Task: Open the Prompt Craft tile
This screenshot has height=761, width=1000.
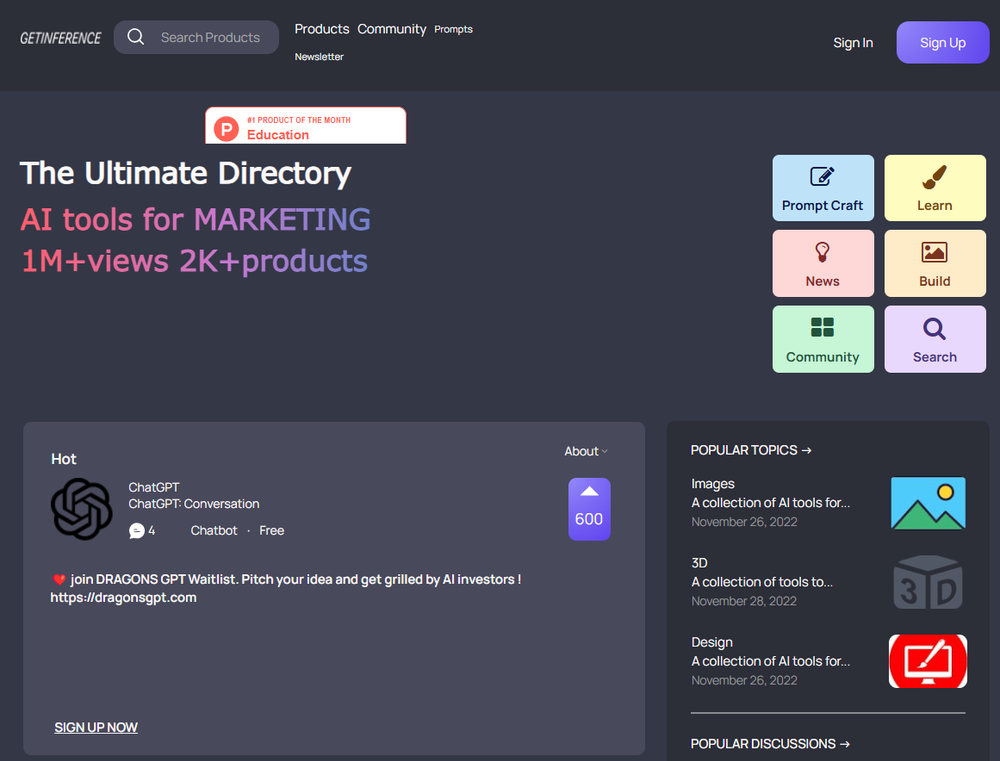Action: click(823, 188)
